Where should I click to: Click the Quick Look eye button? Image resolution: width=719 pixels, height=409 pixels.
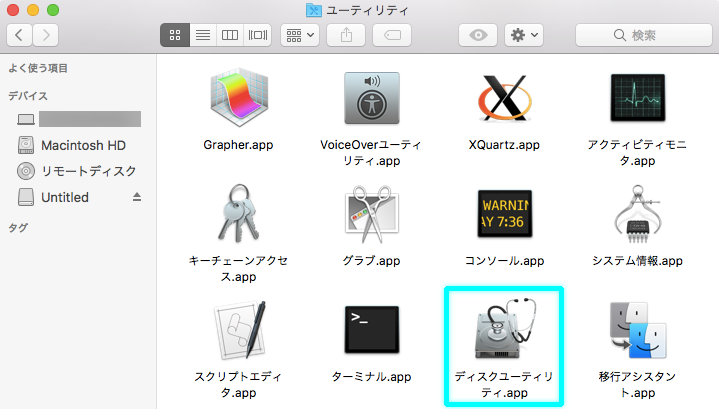click(478, 35)
